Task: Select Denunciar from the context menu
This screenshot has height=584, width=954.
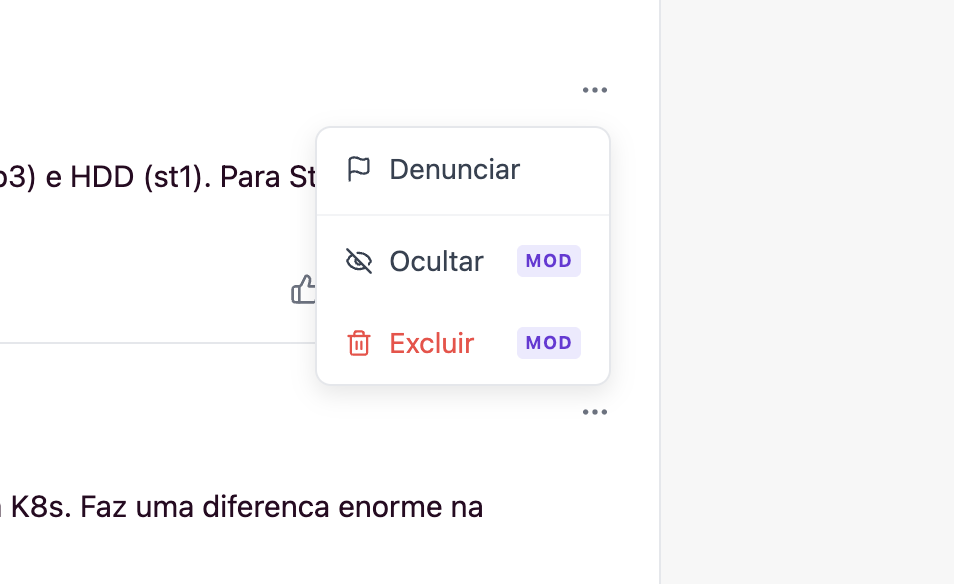Action: 454,170
